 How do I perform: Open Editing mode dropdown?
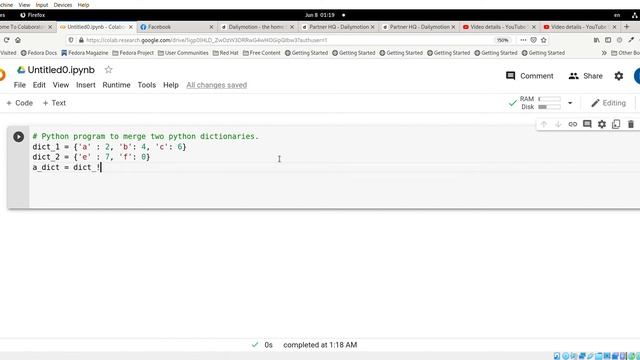point(608,103)
